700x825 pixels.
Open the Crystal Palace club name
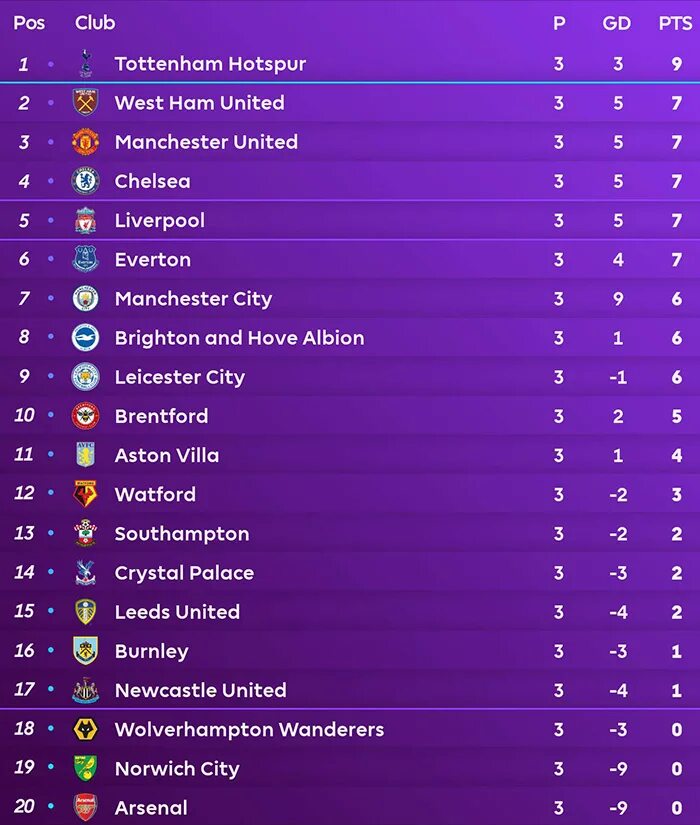tap(184, 573)
